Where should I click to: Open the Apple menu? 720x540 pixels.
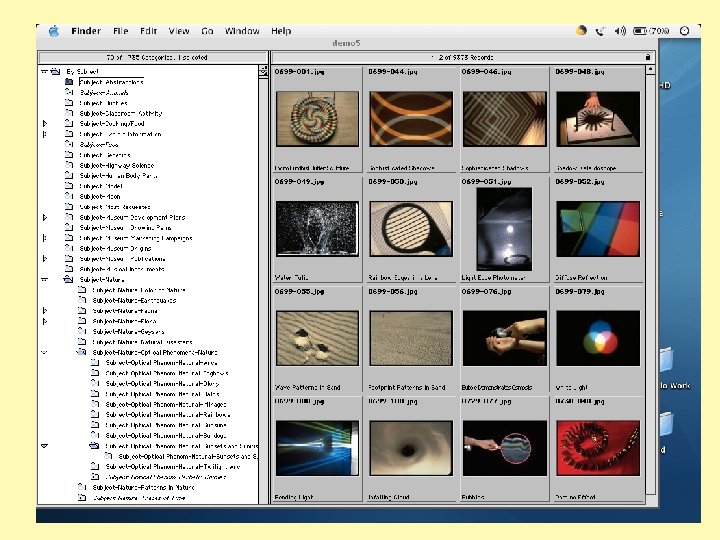click(x=53, y=31)
